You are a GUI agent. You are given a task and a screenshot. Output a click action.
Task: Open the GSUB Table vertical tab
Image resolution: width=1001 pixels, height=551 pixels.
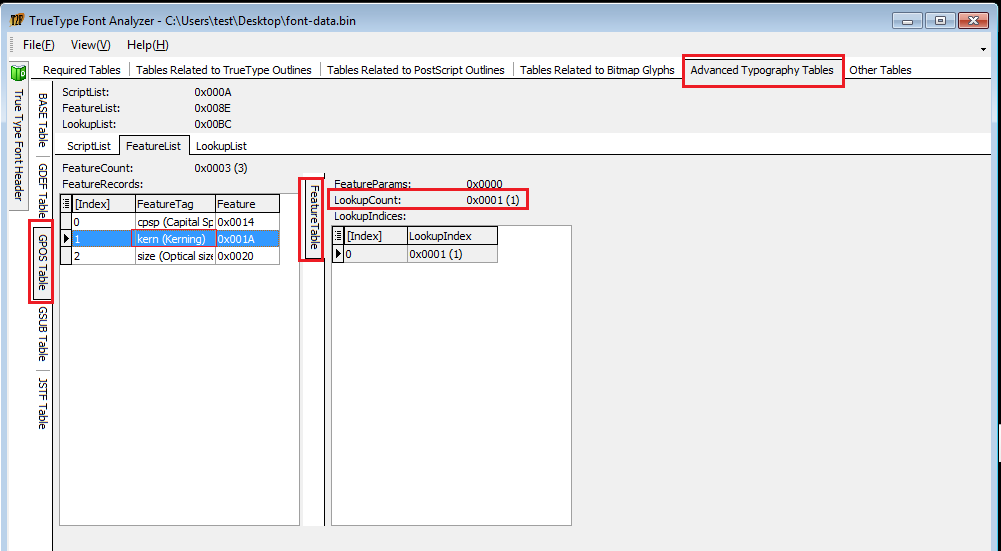point(42,334)
